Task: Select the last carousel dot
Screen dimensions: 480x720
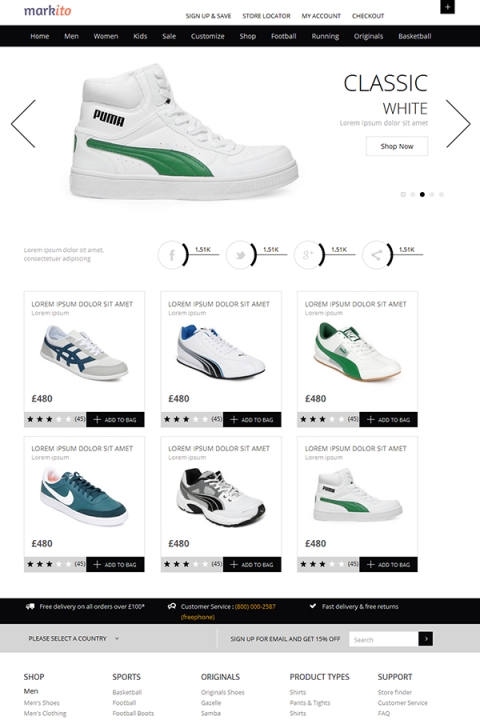Action: coord(441,195)
